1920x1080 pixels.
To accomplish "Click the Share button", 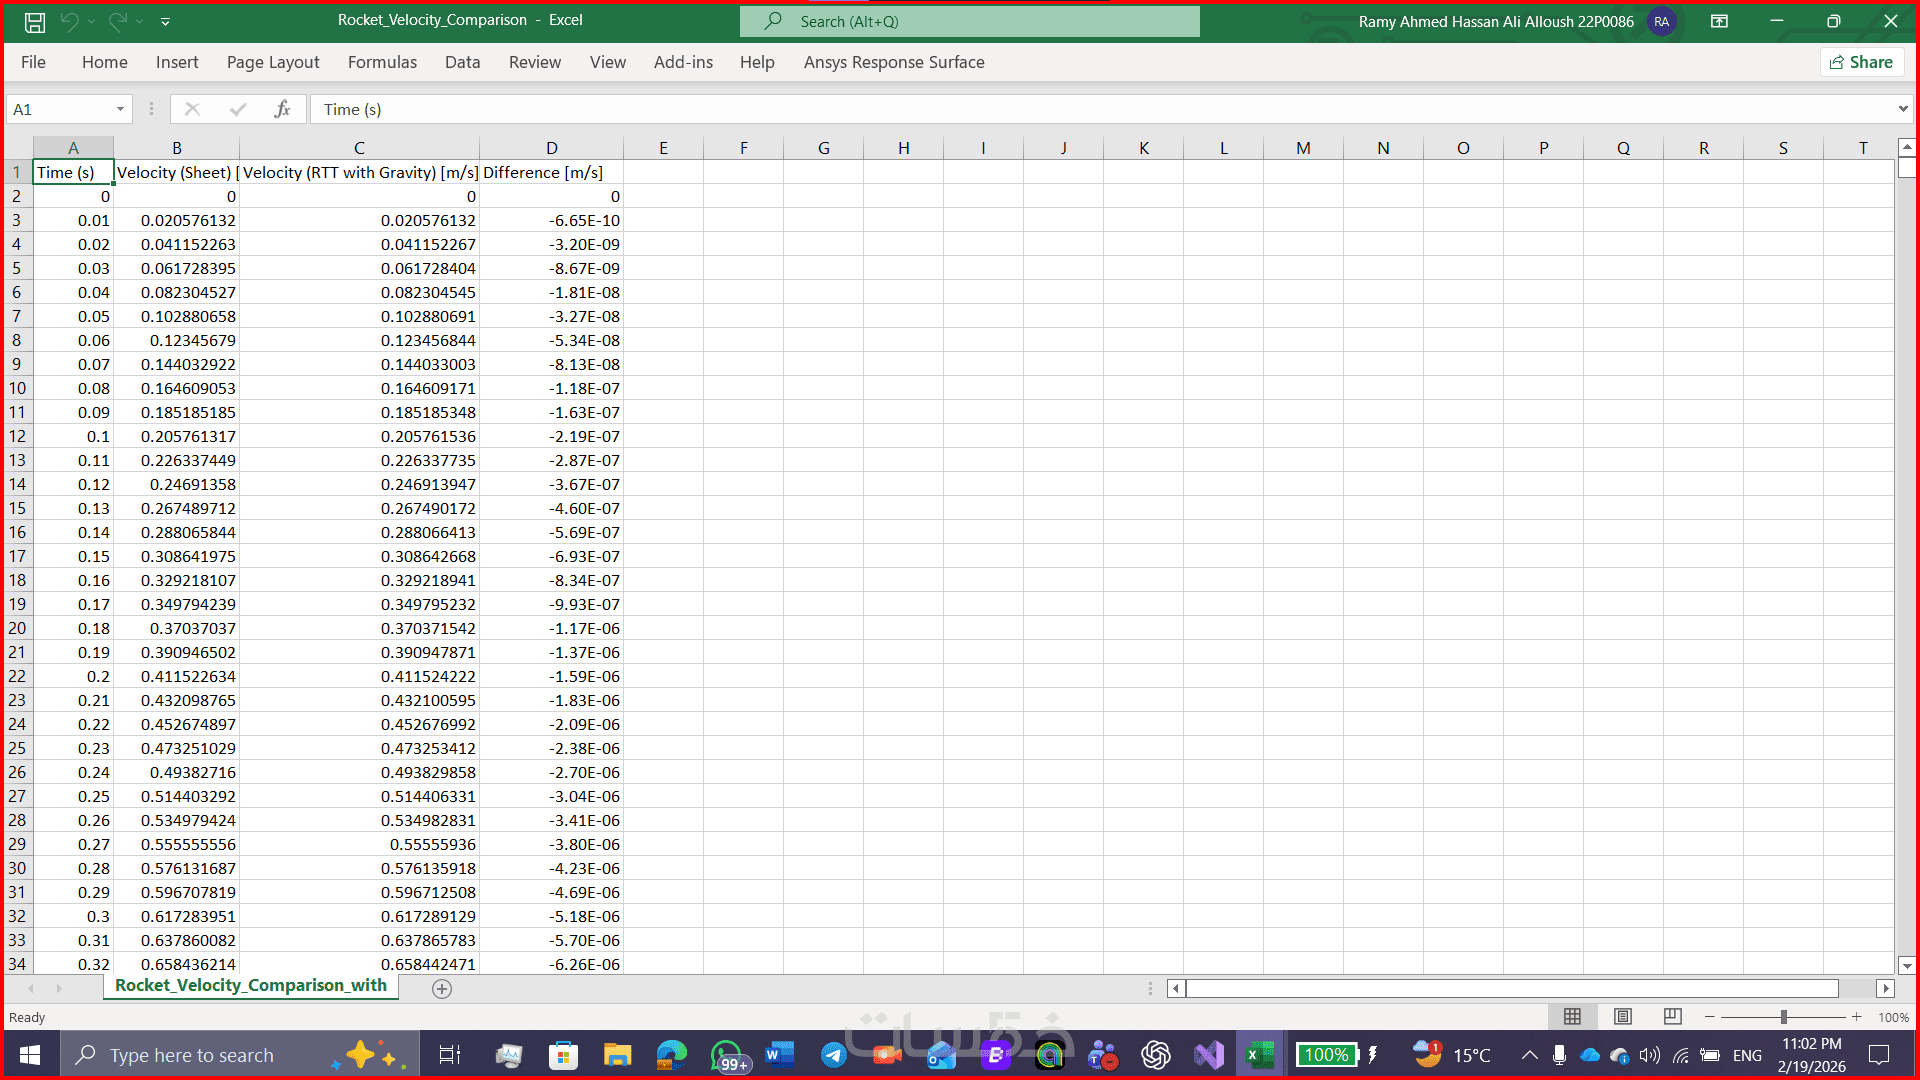I will point(1861,62).
